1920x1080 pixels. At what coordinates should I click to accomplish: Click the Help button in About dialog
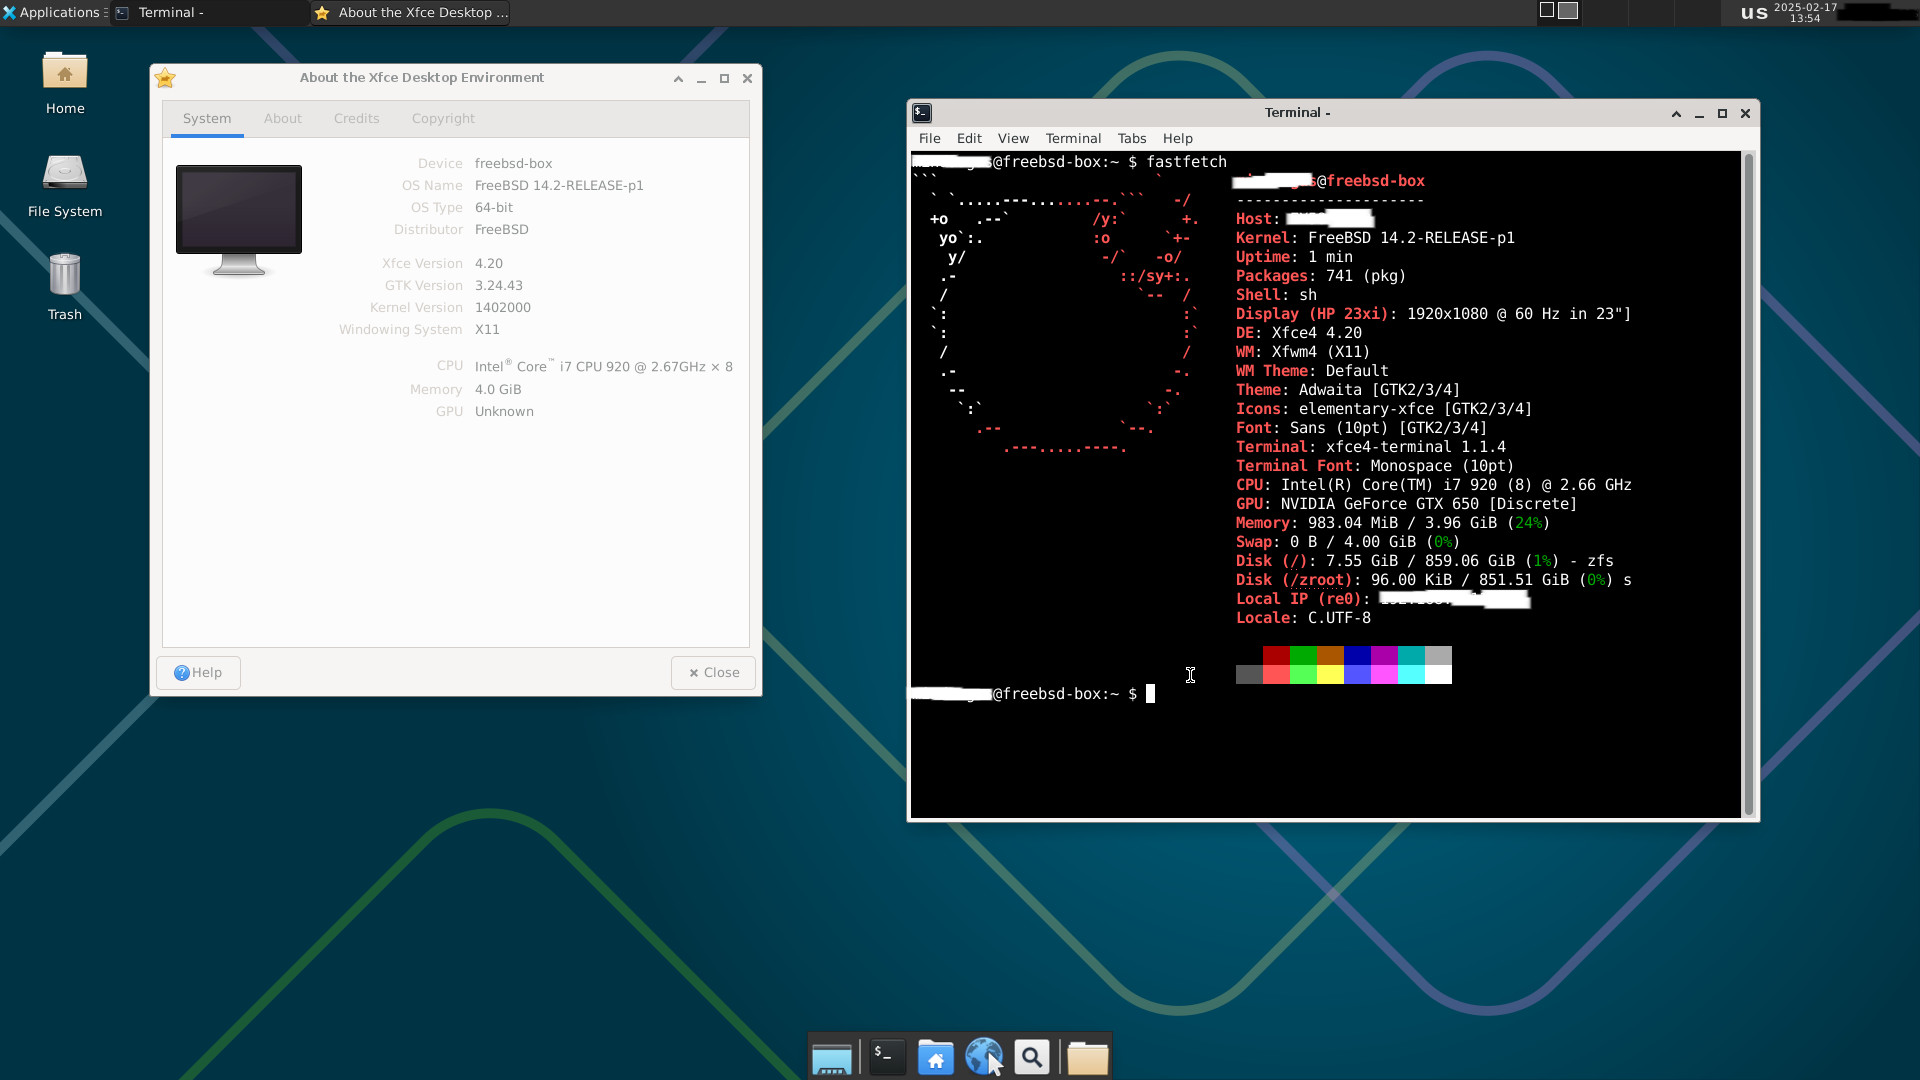click(198, 673)
